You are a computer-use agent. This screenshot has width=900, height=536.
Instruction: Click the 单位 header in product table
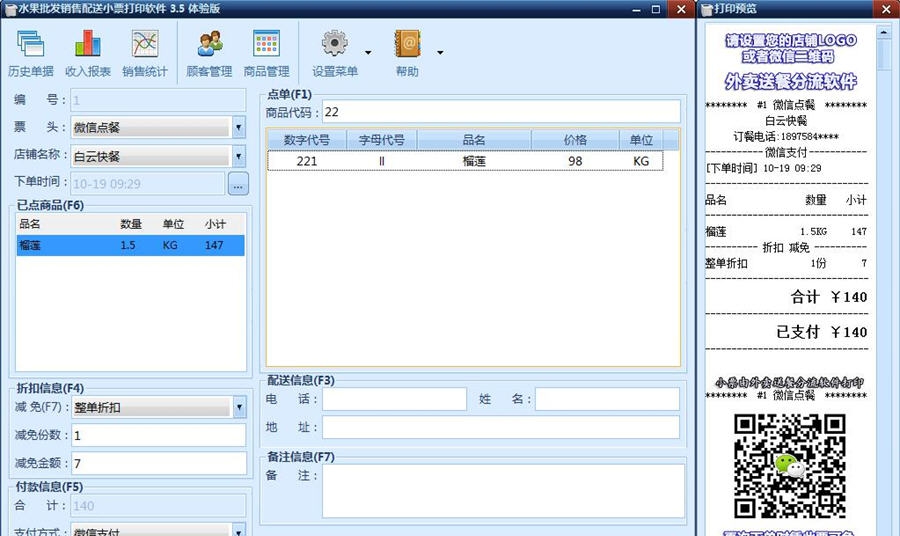pos(641,139)
